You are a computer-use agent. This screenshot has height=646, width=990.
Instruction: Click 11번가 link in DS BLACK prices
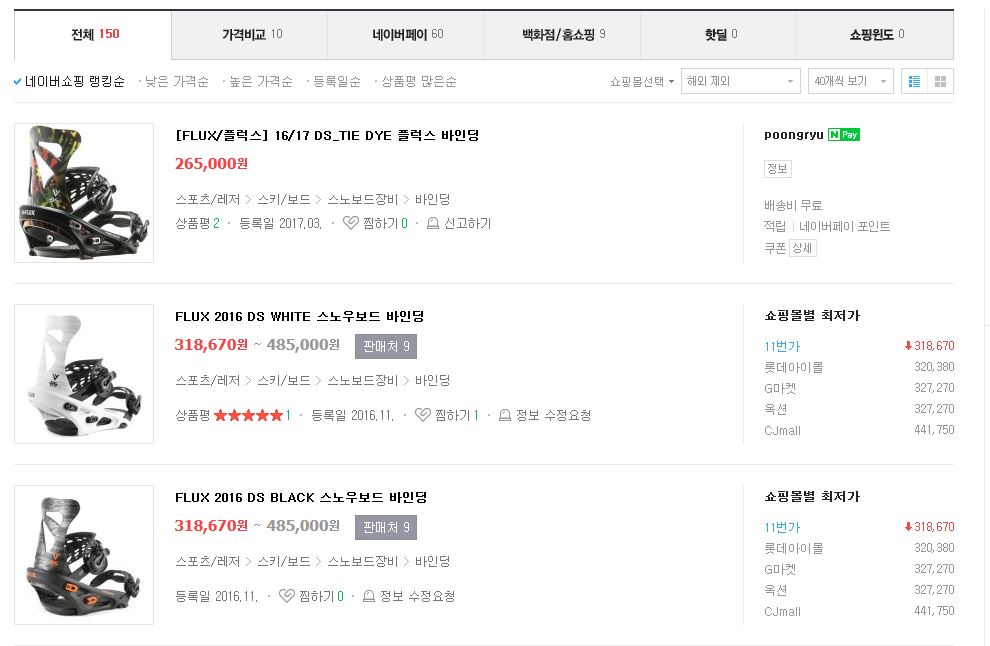(x=782, y=527)
